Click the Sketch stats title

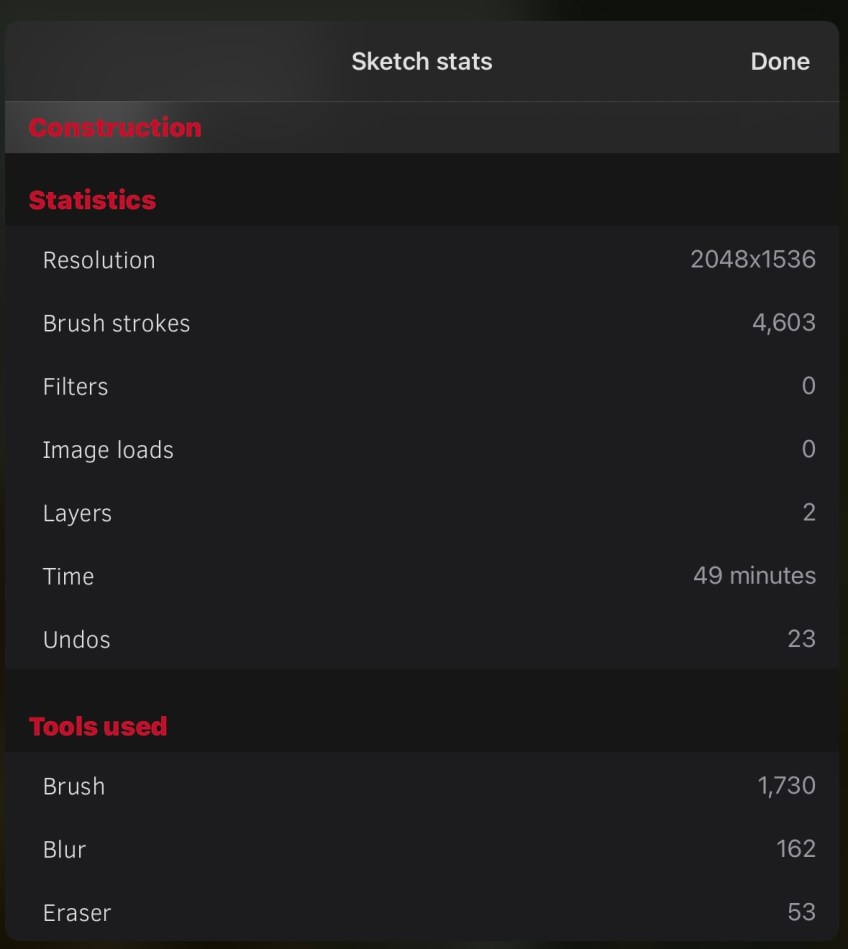pyautogui.click(x=422, y=61)
